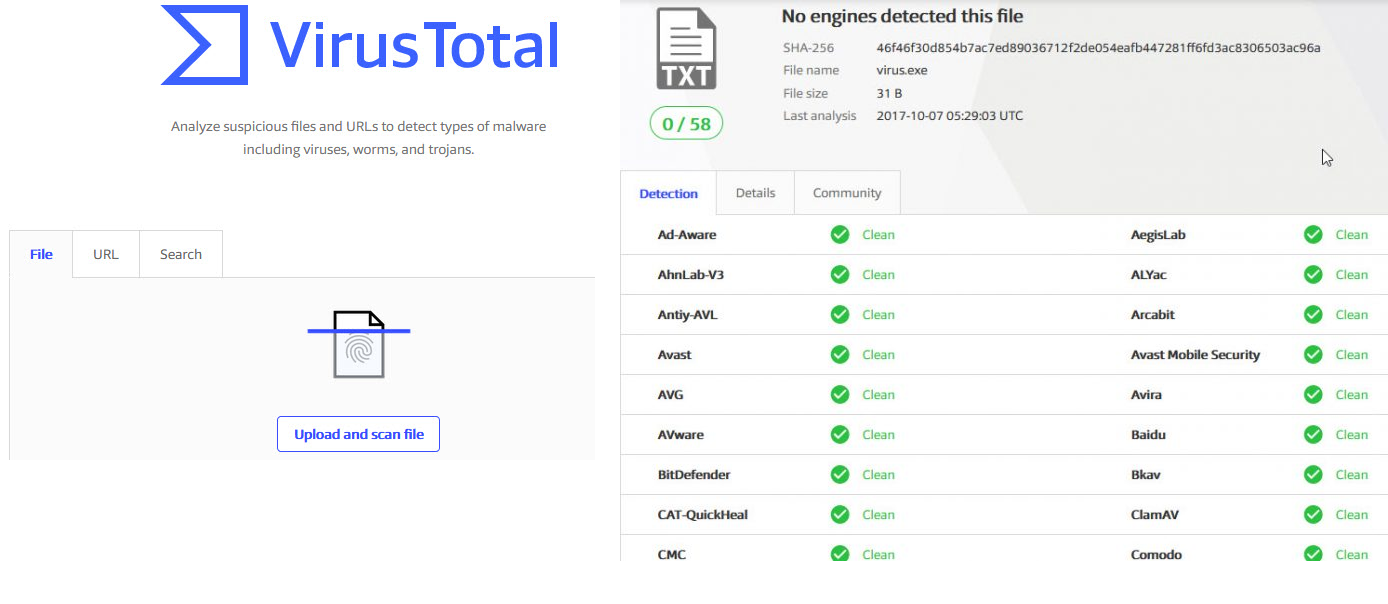Click green check icon for AVG

840,394
